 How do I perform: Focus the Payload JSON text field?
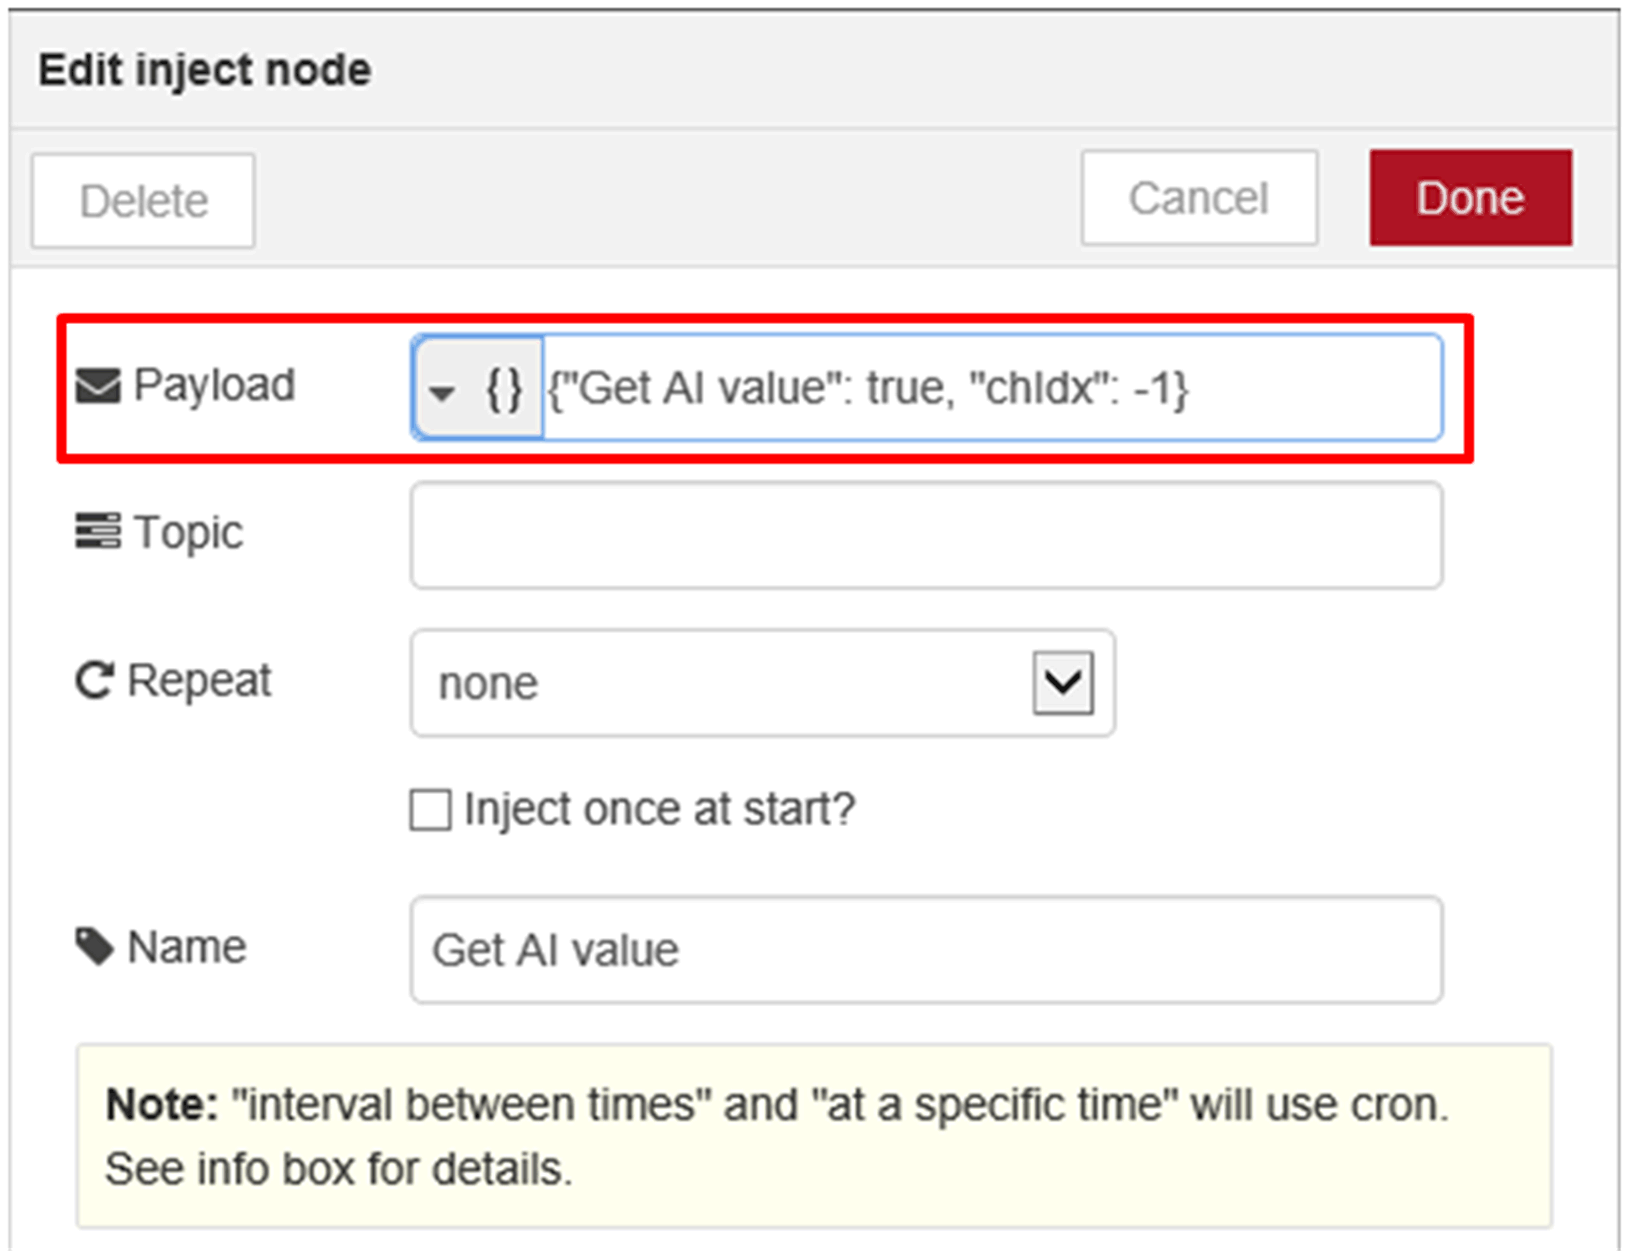[990, 388]
